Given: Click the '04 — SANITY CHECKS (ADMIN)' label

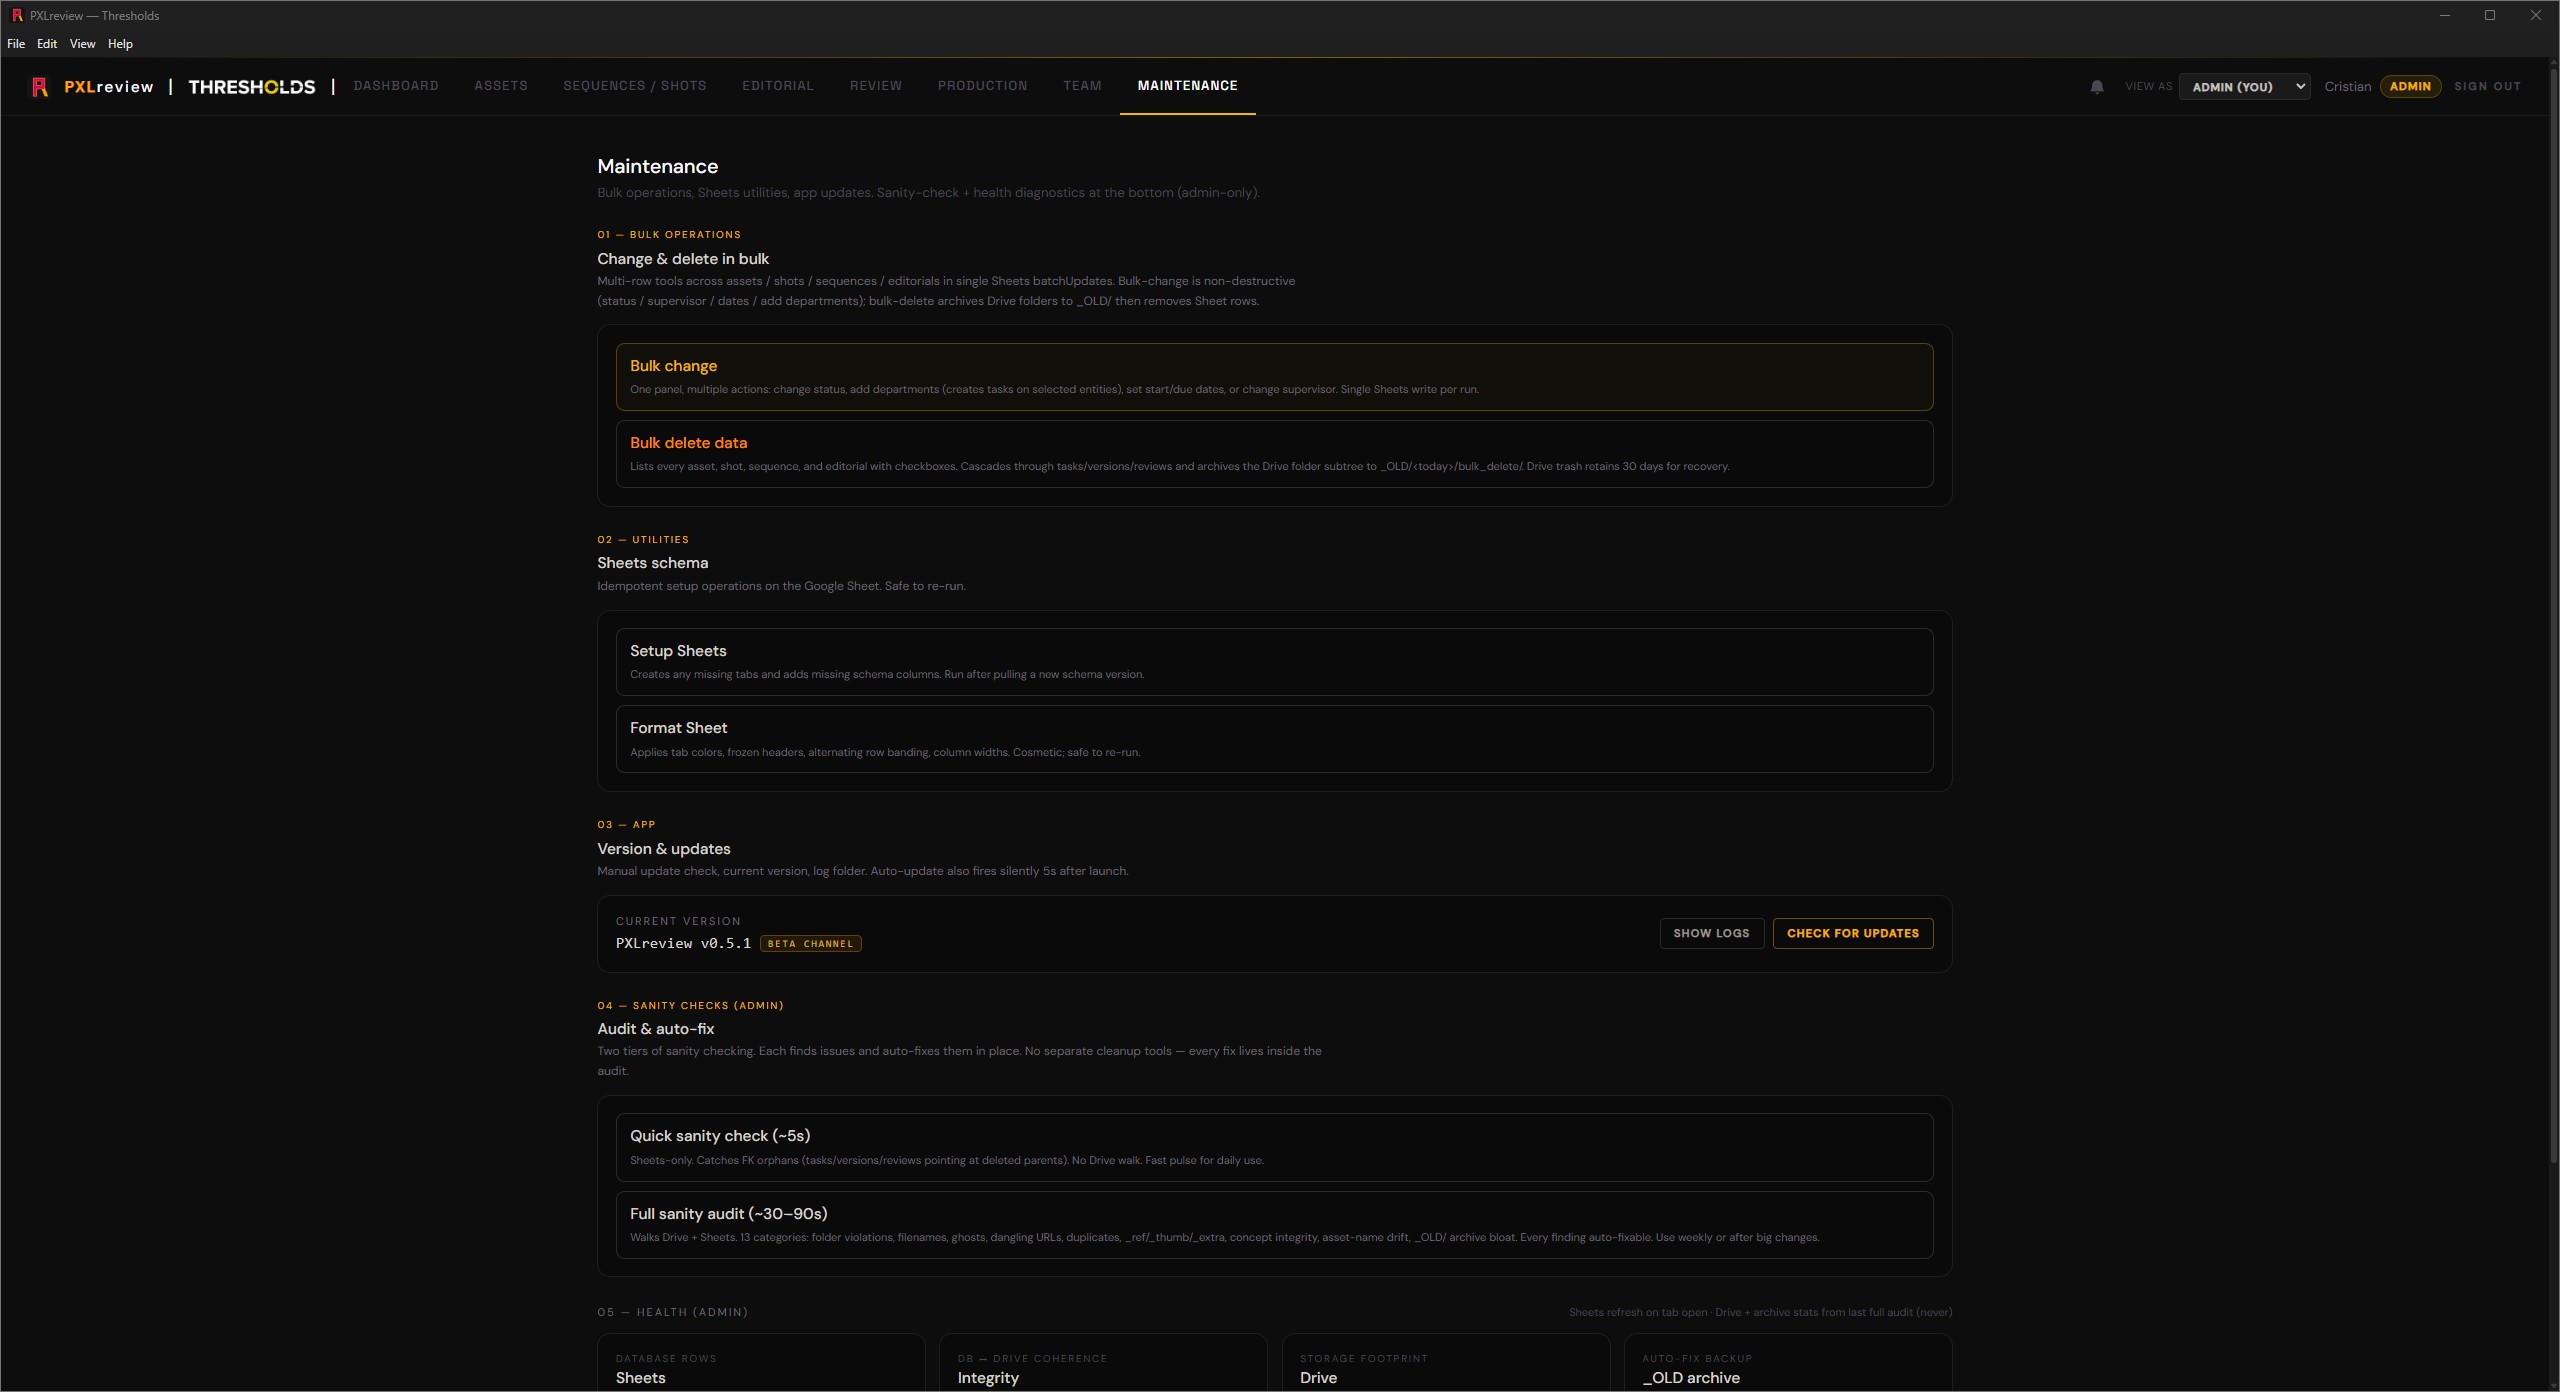Looking at the screenshot, I should coord(690,1006).
